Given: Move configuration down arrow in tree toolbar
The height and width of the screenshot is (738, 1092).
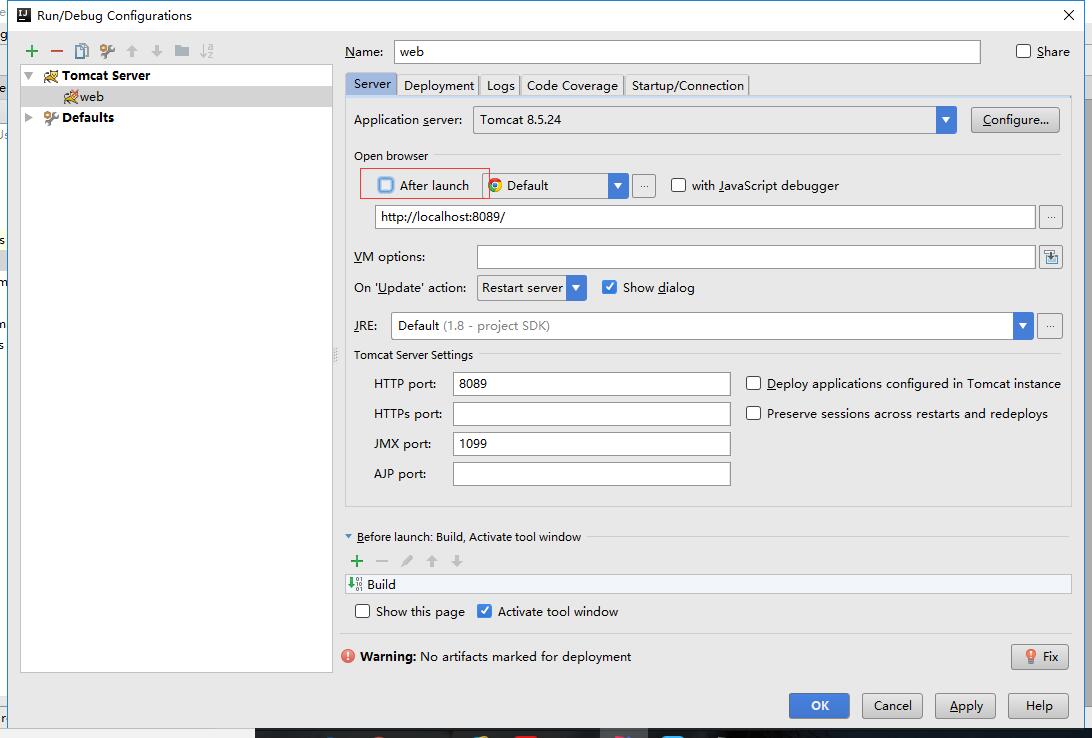Looking at the screenshot, I should point(157,51).
